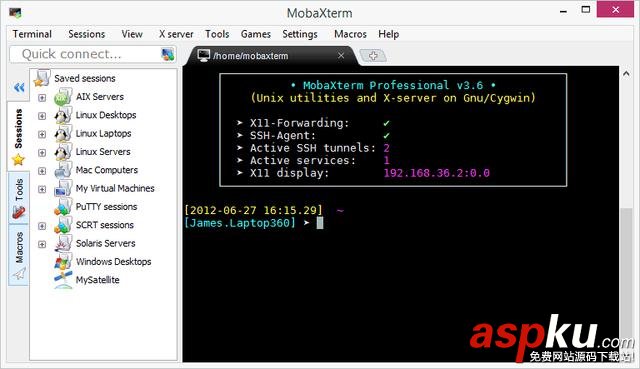Screen dimensions: 640x369
Task: Click the Solaris Servers icon
Action: pos(63,244)
